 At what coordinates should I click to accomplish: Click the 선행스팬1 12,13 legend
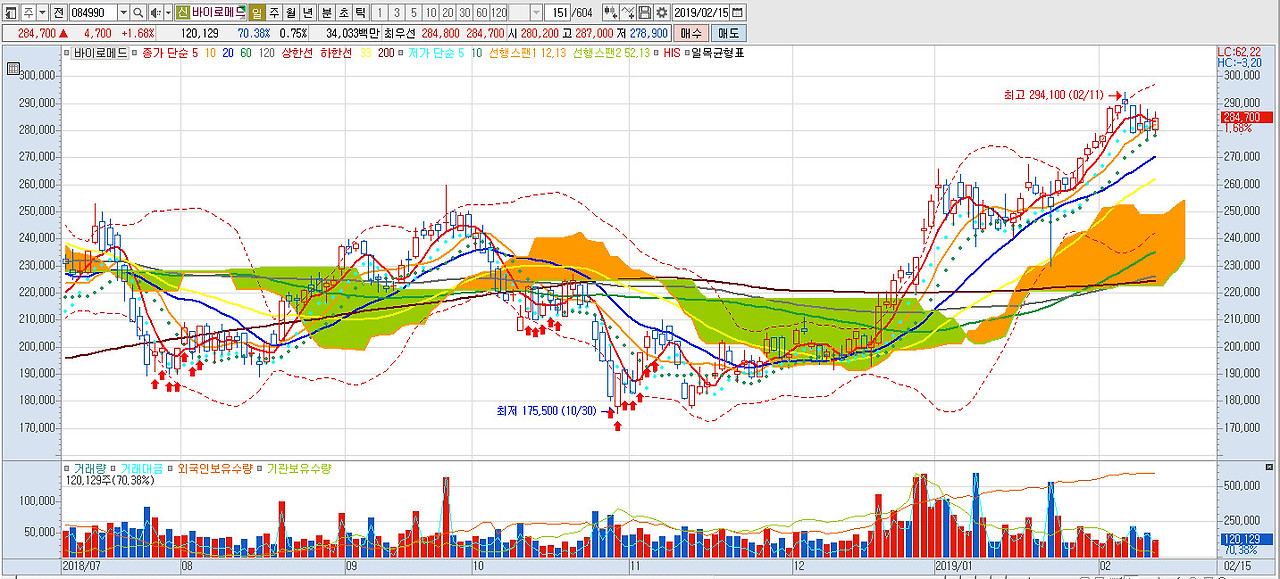[x=528, y=53]
